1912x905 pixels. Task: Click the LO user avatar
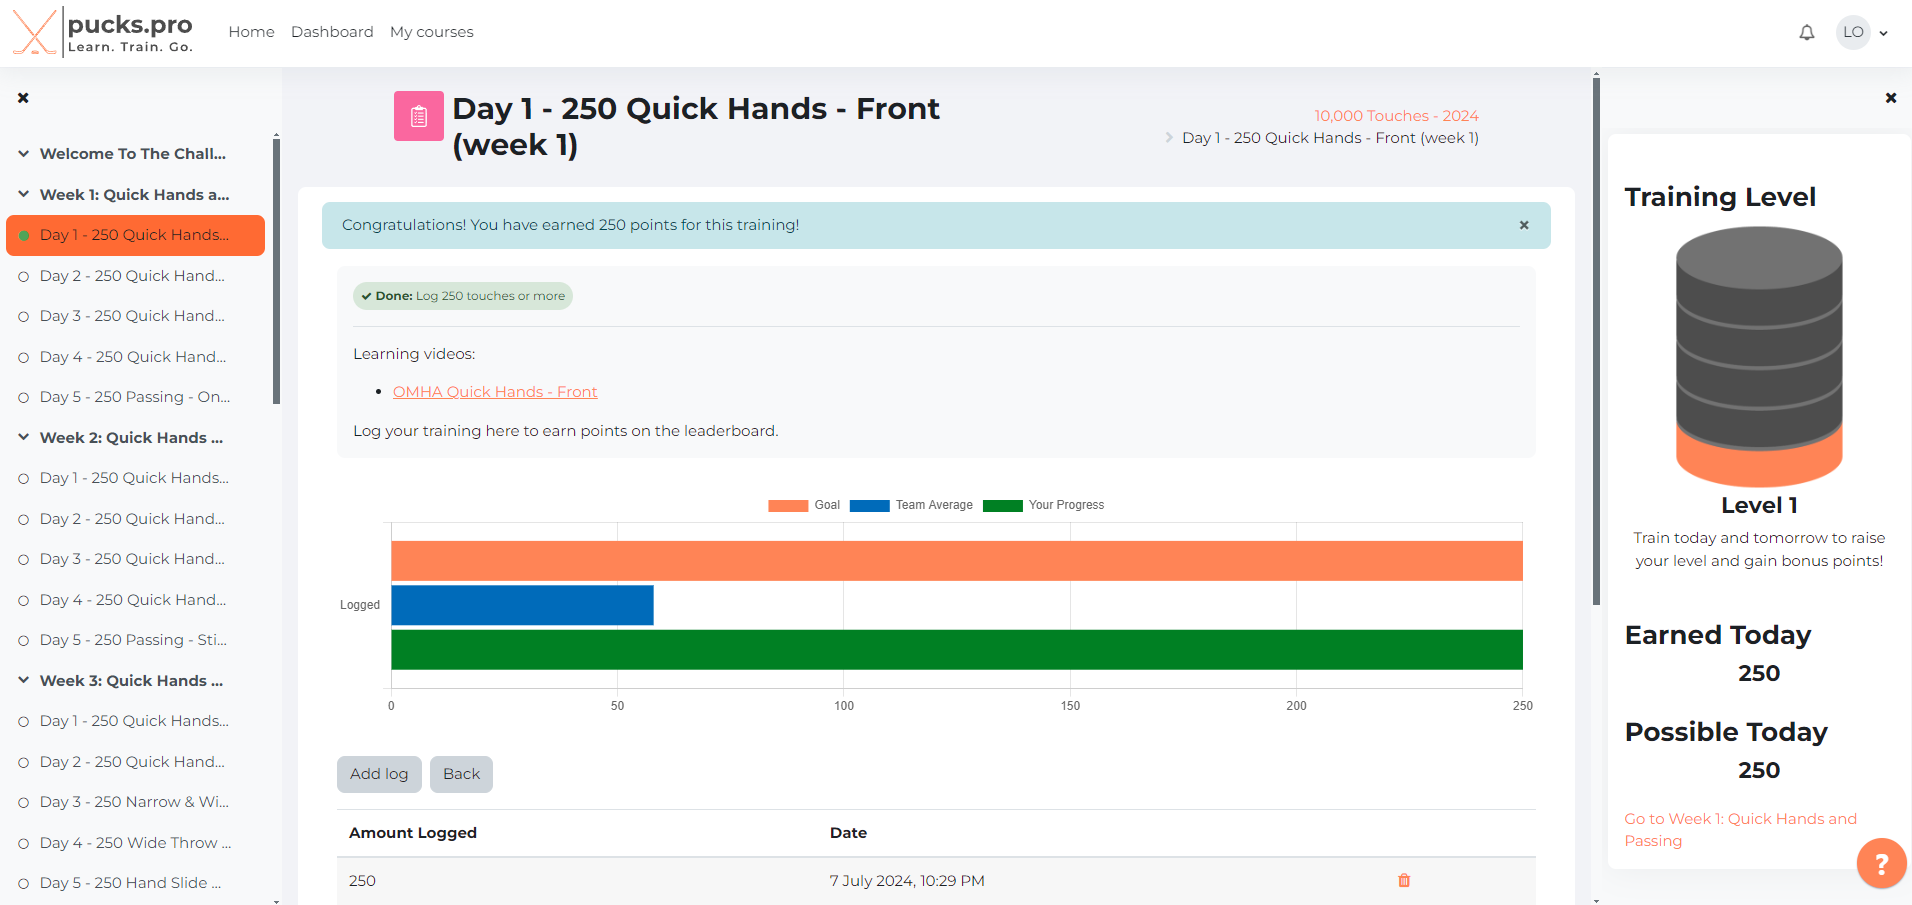(1852, 32)
